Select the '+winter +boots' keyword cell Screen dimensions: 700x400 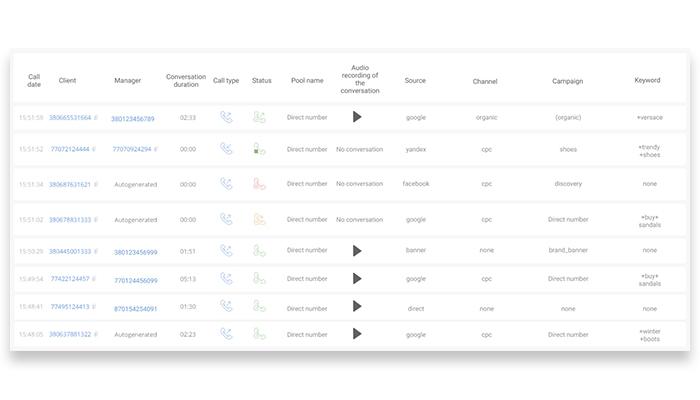pos(650,335)
